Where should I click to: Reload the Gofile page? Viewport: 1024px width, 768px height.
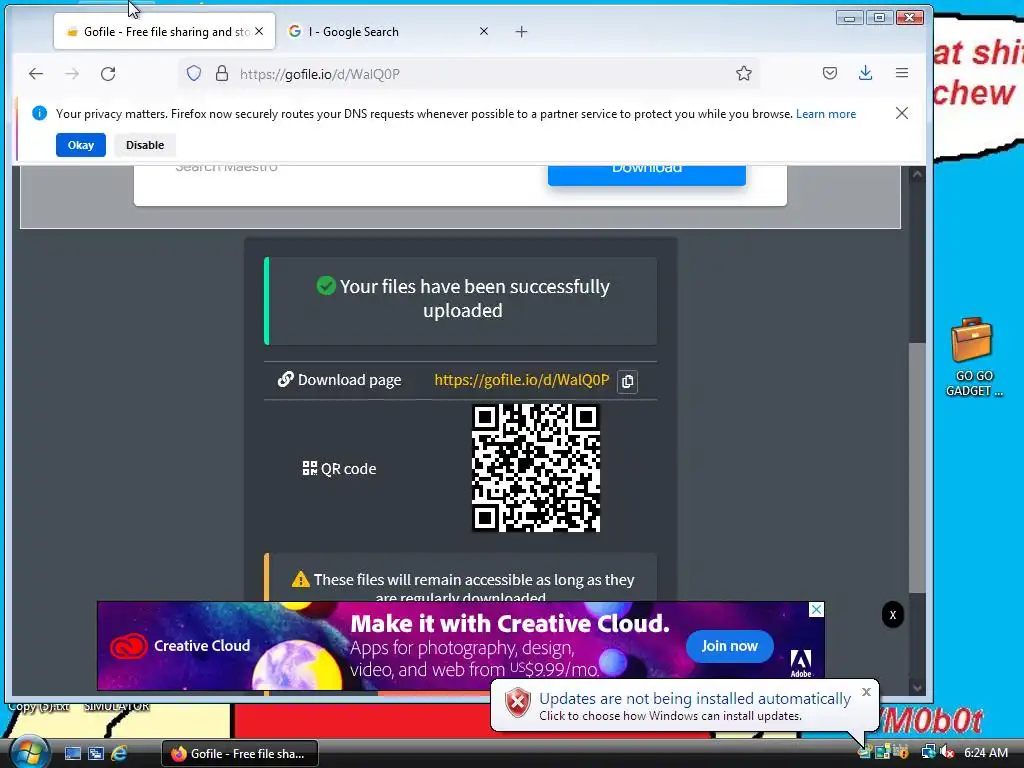click(x=108, y=74)
